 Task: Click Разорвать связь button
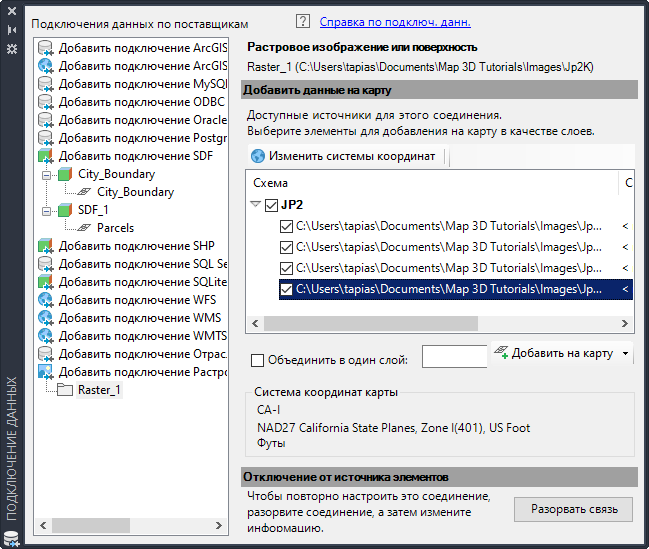click(574, 509)
